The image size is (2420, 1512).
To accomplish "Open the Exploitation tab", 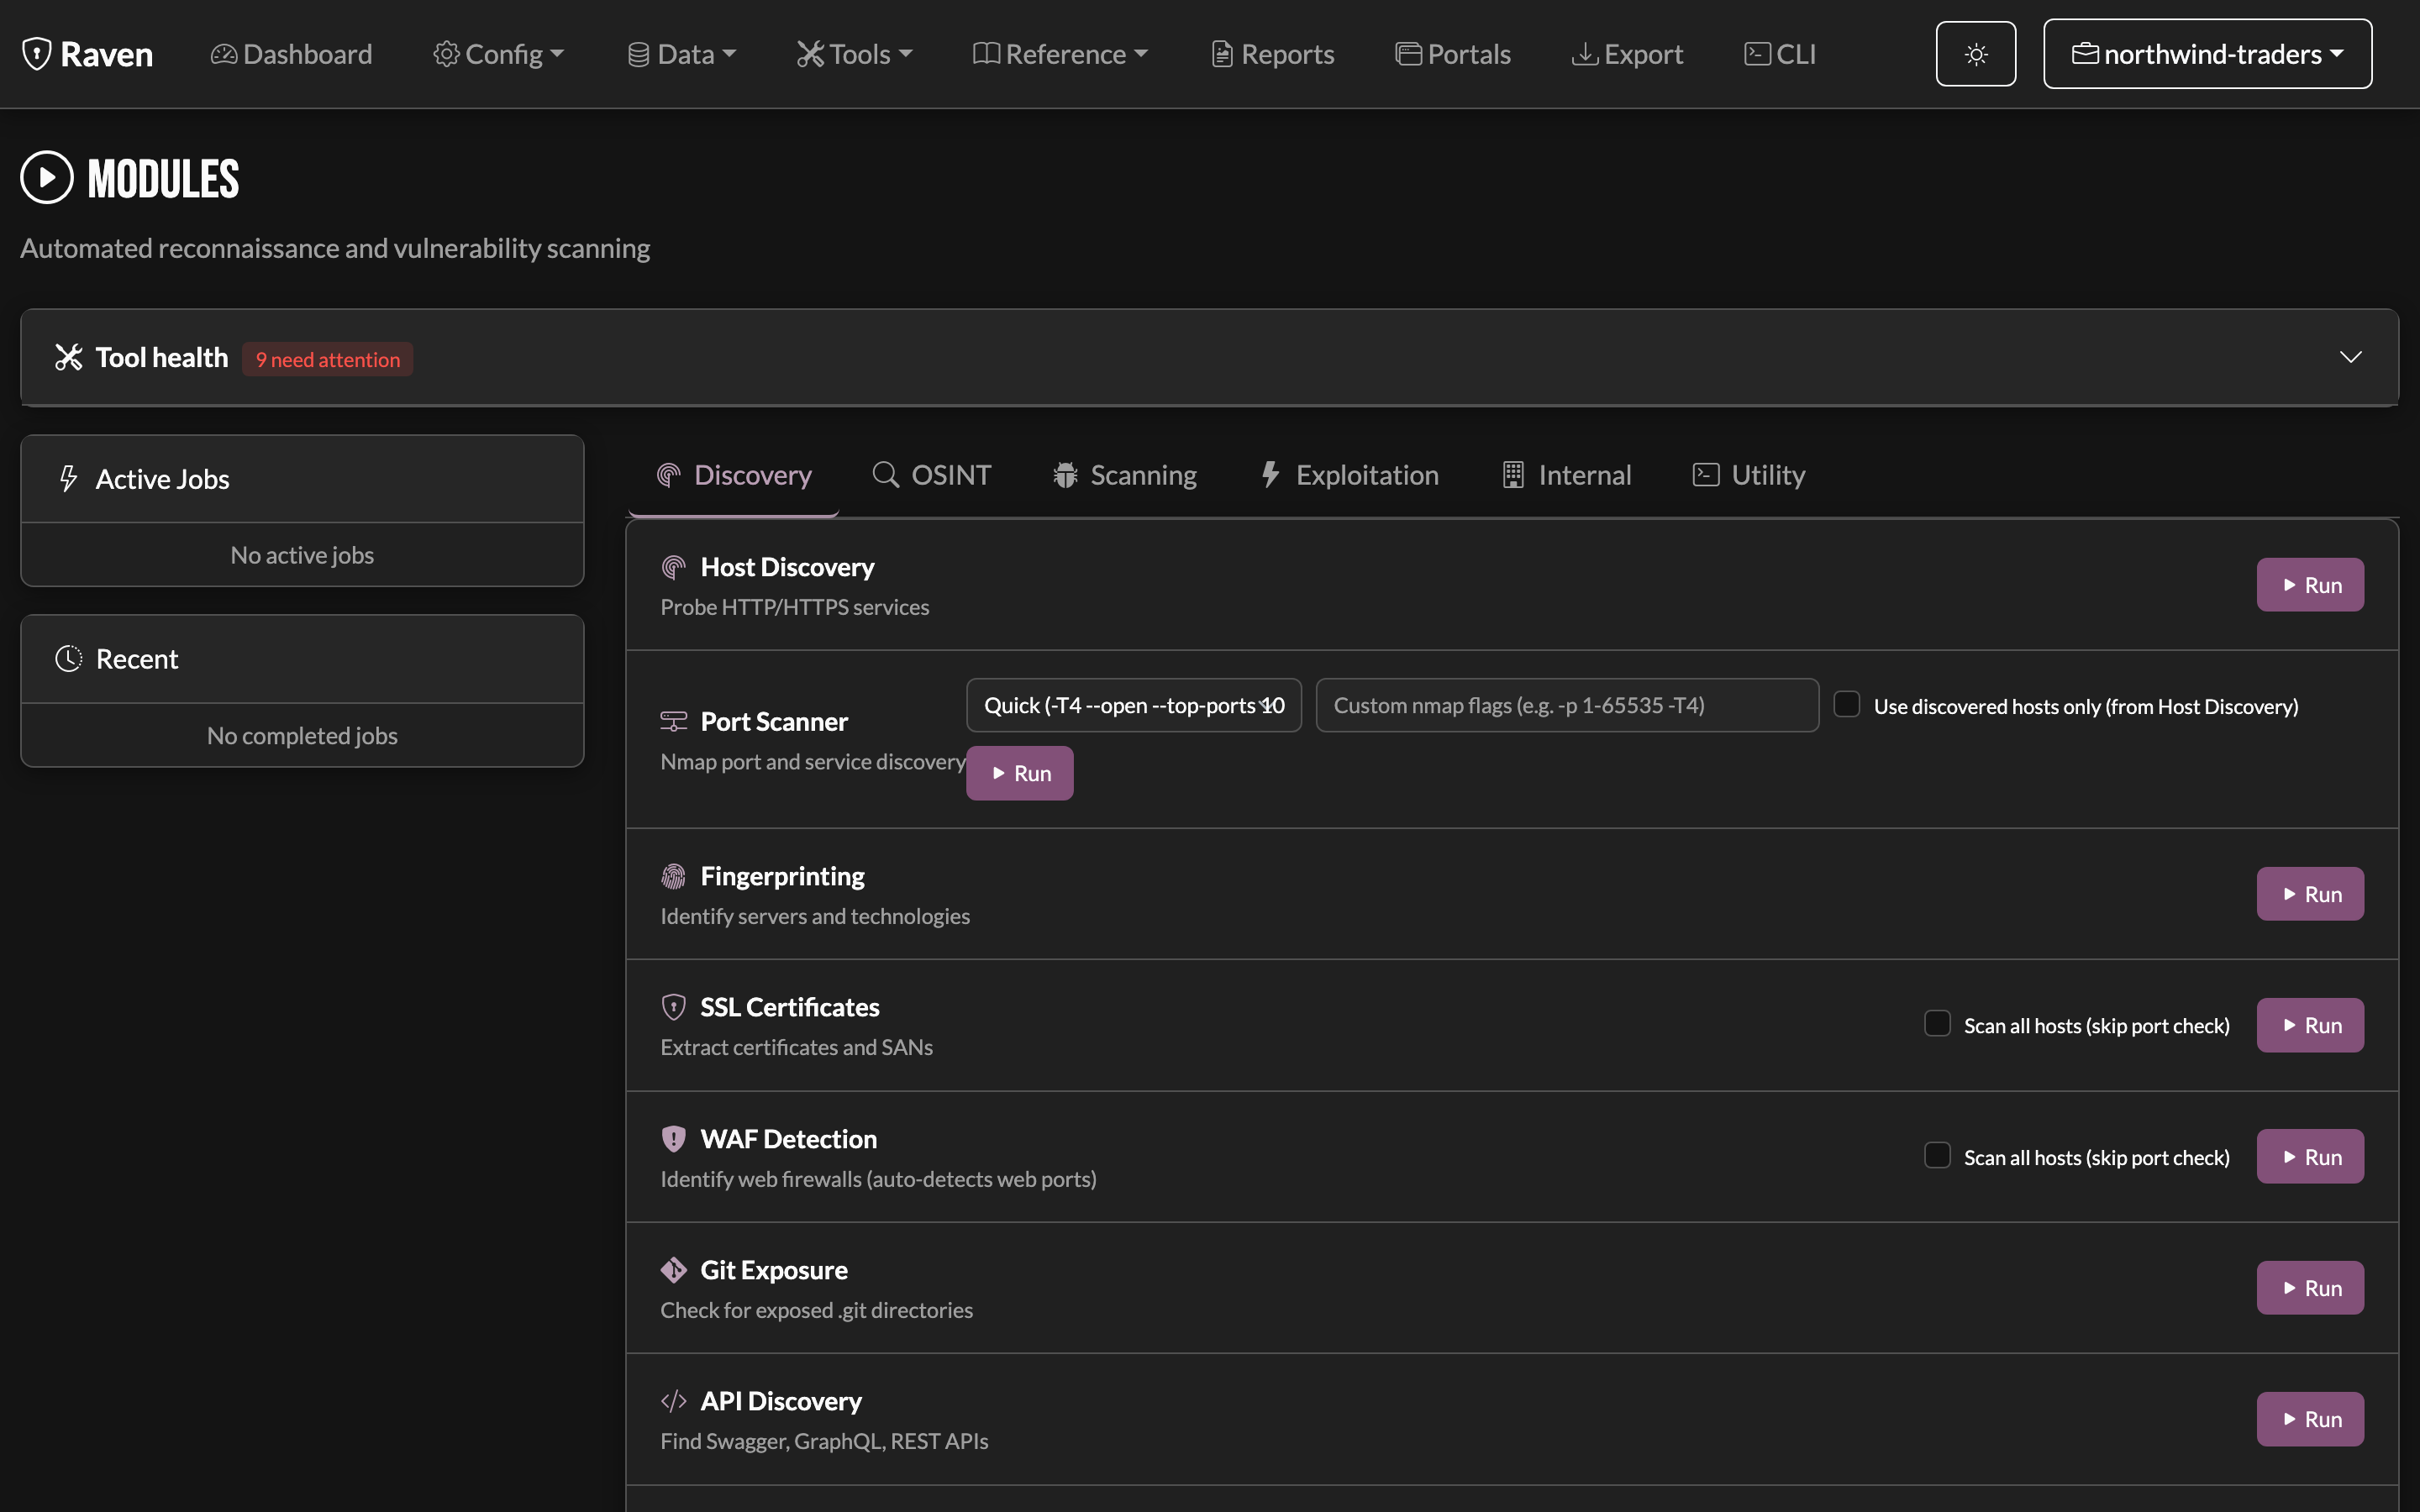I will click(1348, 475).
